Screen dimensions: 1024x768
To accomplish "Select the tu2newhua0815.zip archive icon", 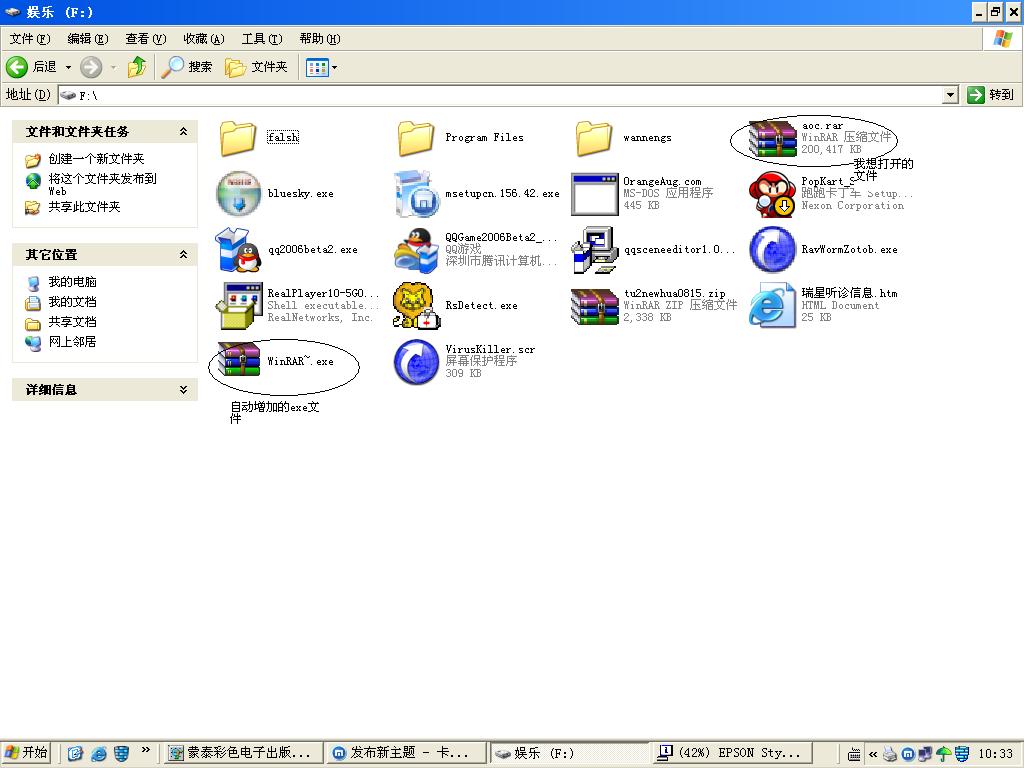I will tap(594, 305).
